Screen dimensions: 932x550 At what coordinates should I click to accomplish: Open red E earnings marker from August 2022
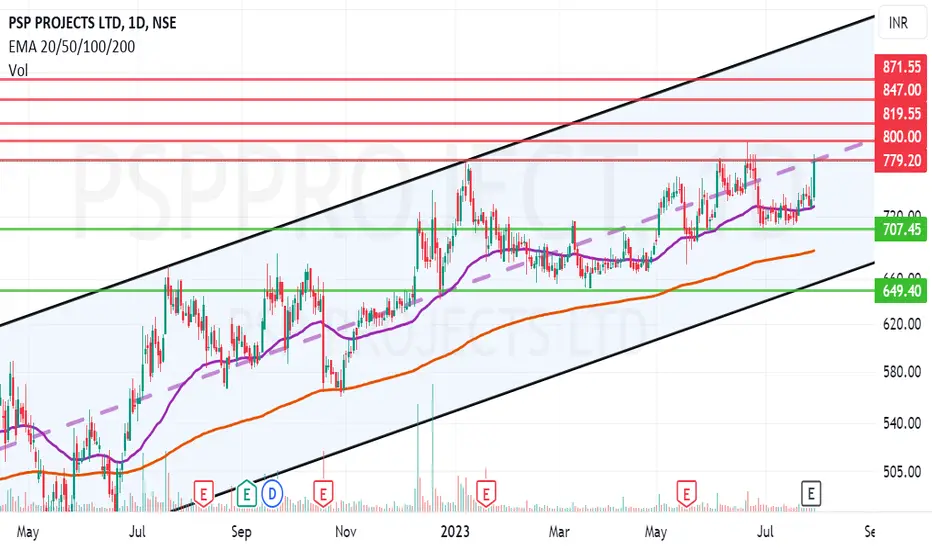pyautogui.click(x=203, y=494)
